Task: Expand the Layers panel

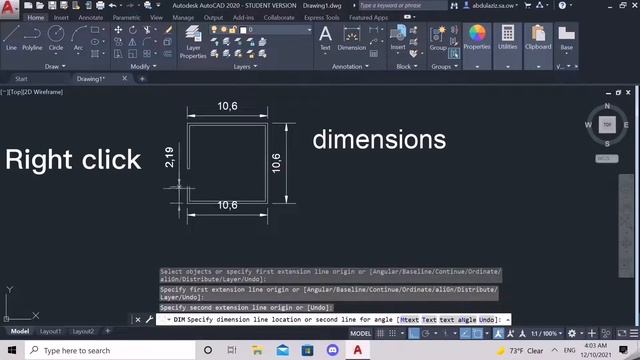Action: tap(245, 67)
